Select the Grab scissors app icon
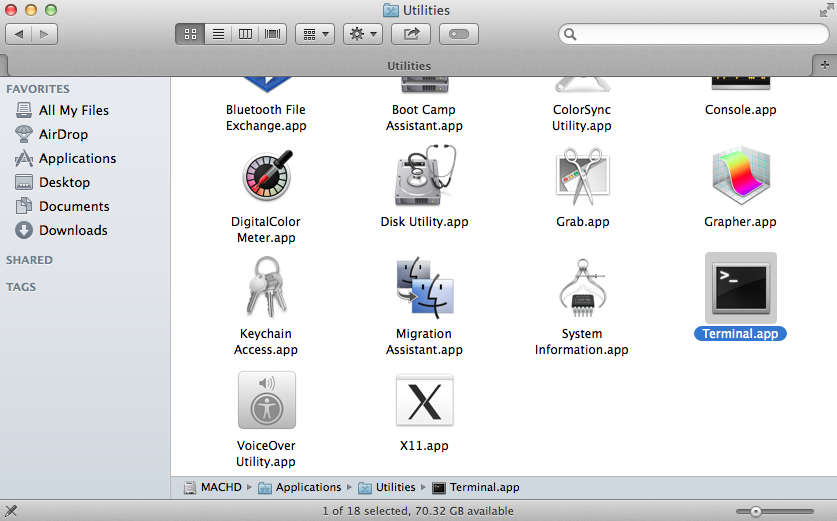Screen dimensions: 837x521 pos(582,177)
